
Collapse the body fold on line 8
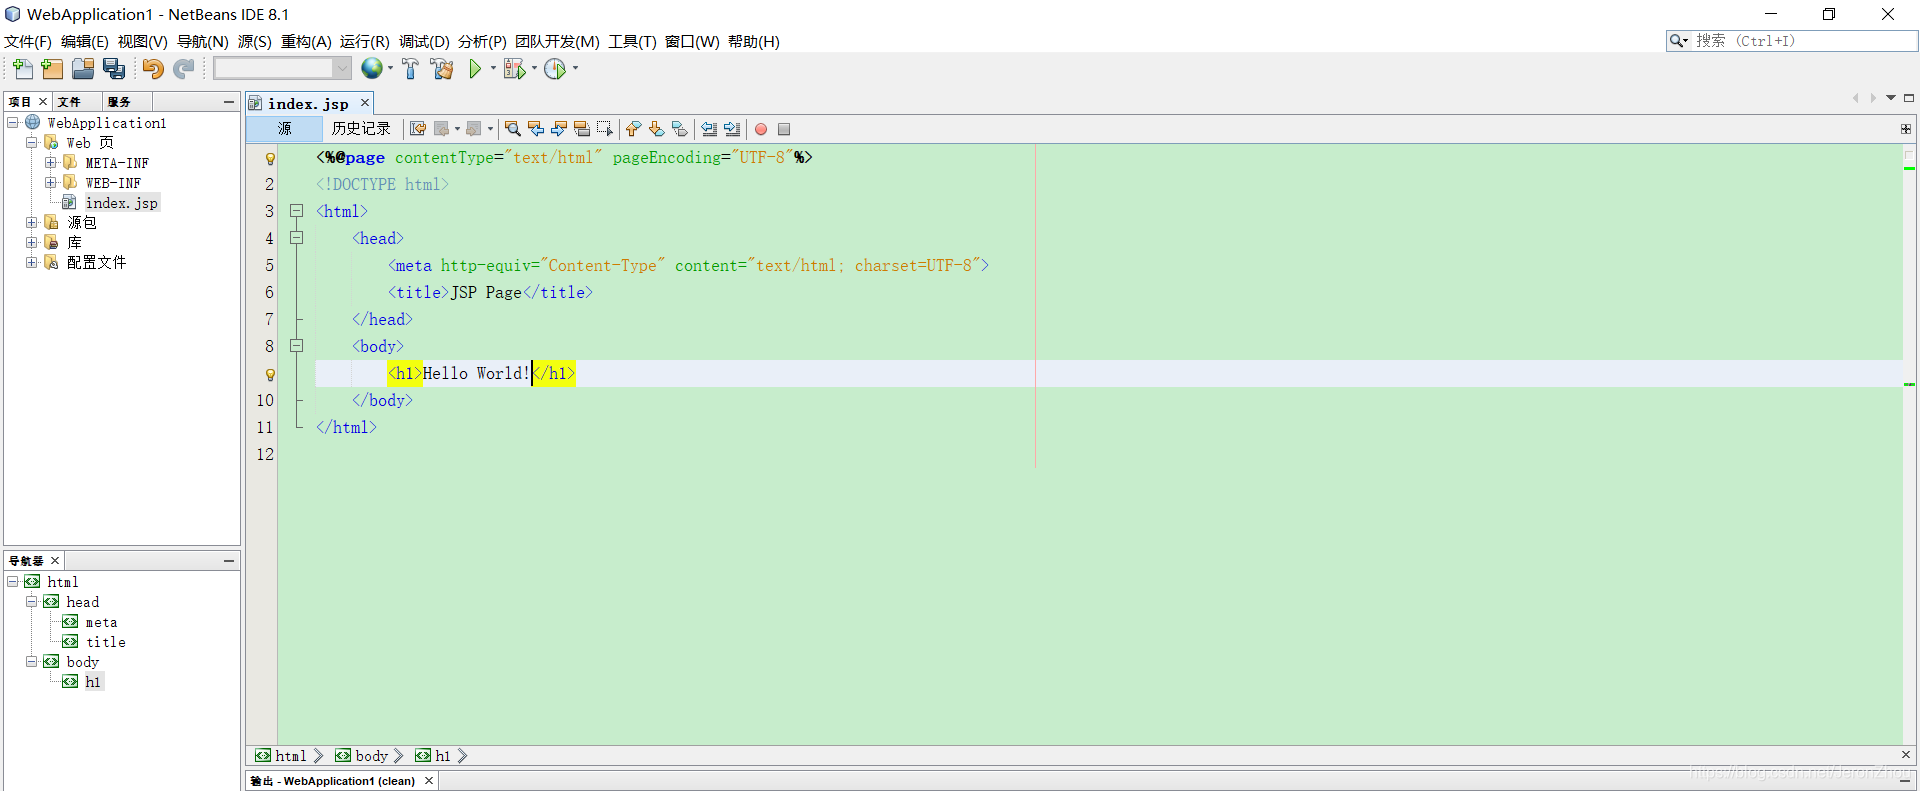[296, 346]
